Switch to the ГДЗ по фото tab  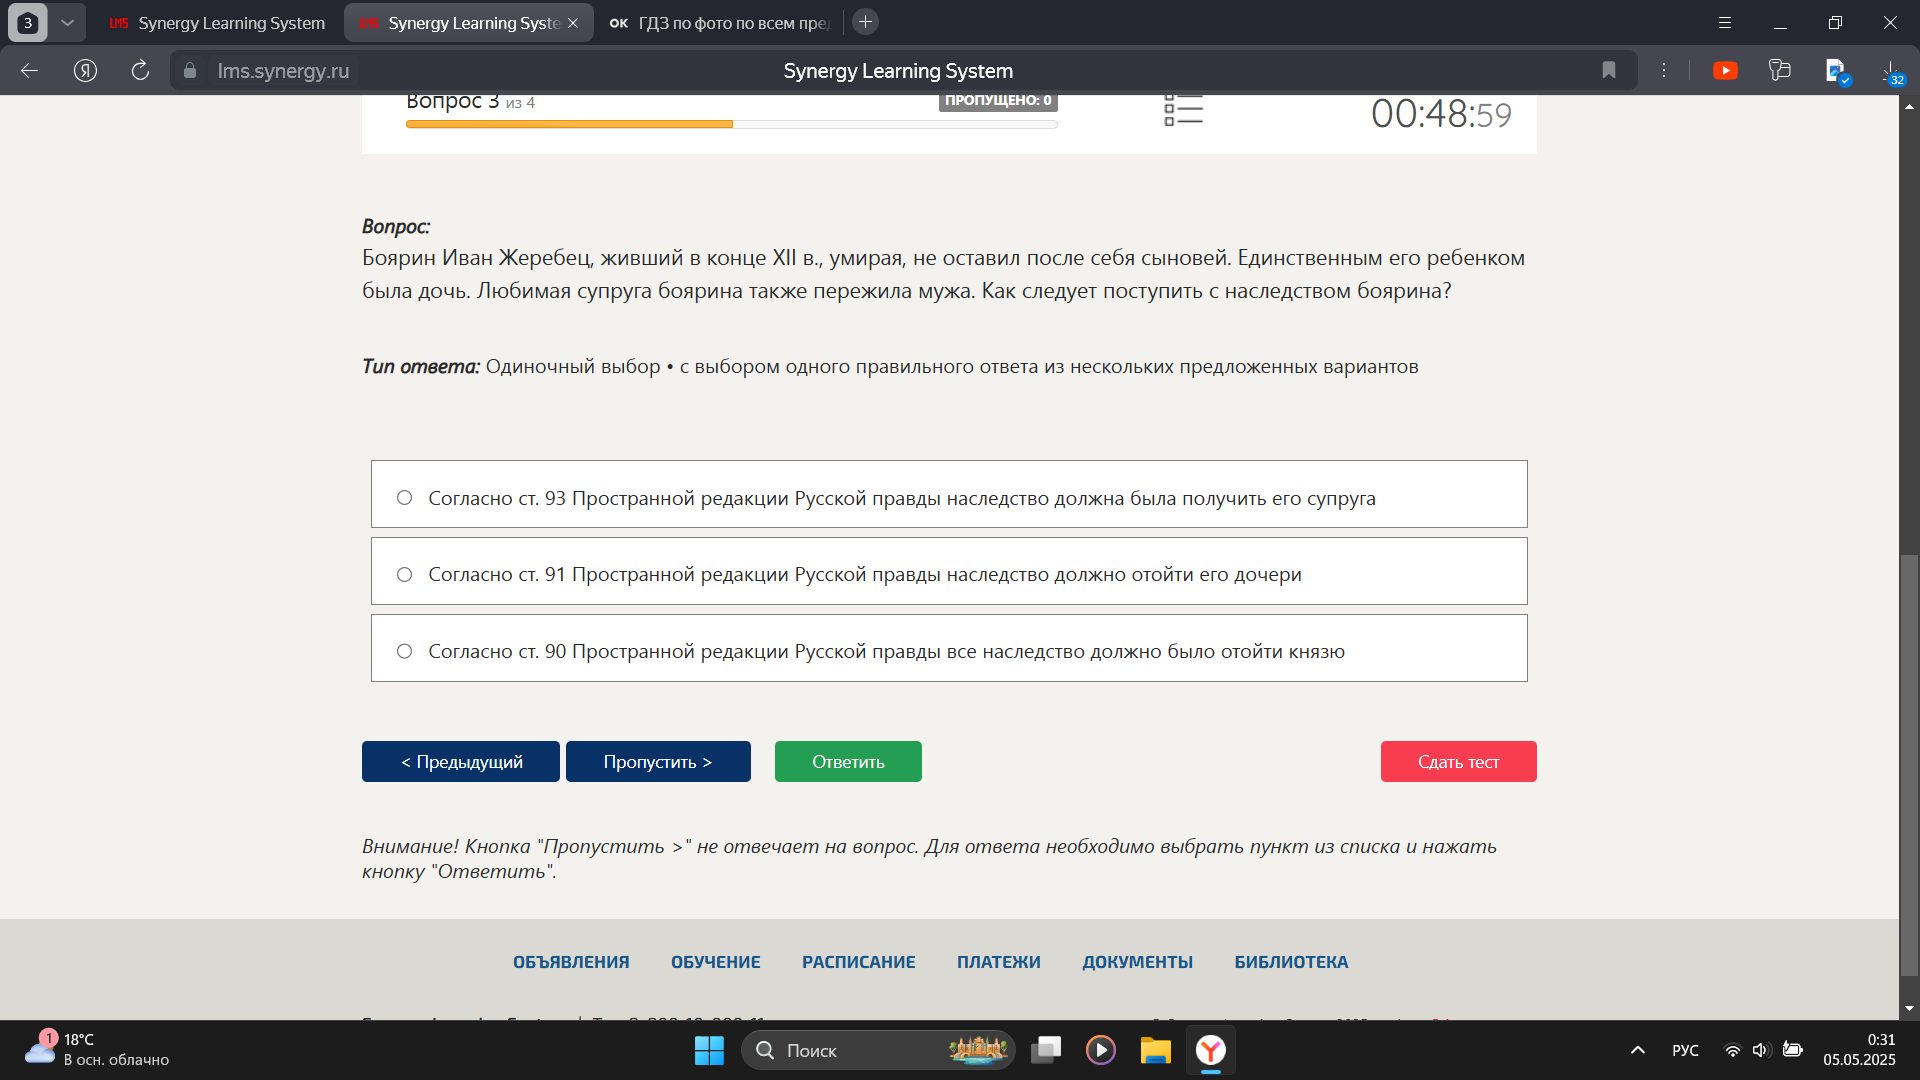pyautogui.click(x=720, y=22)
